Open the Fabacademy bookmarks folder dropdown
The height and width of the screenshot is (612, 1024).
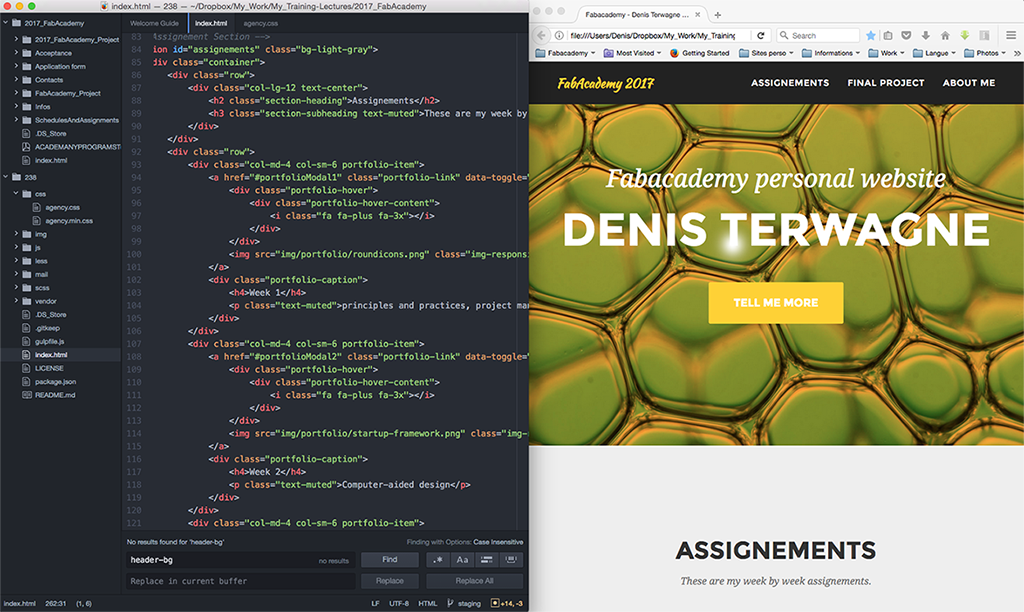coord(566,53)
